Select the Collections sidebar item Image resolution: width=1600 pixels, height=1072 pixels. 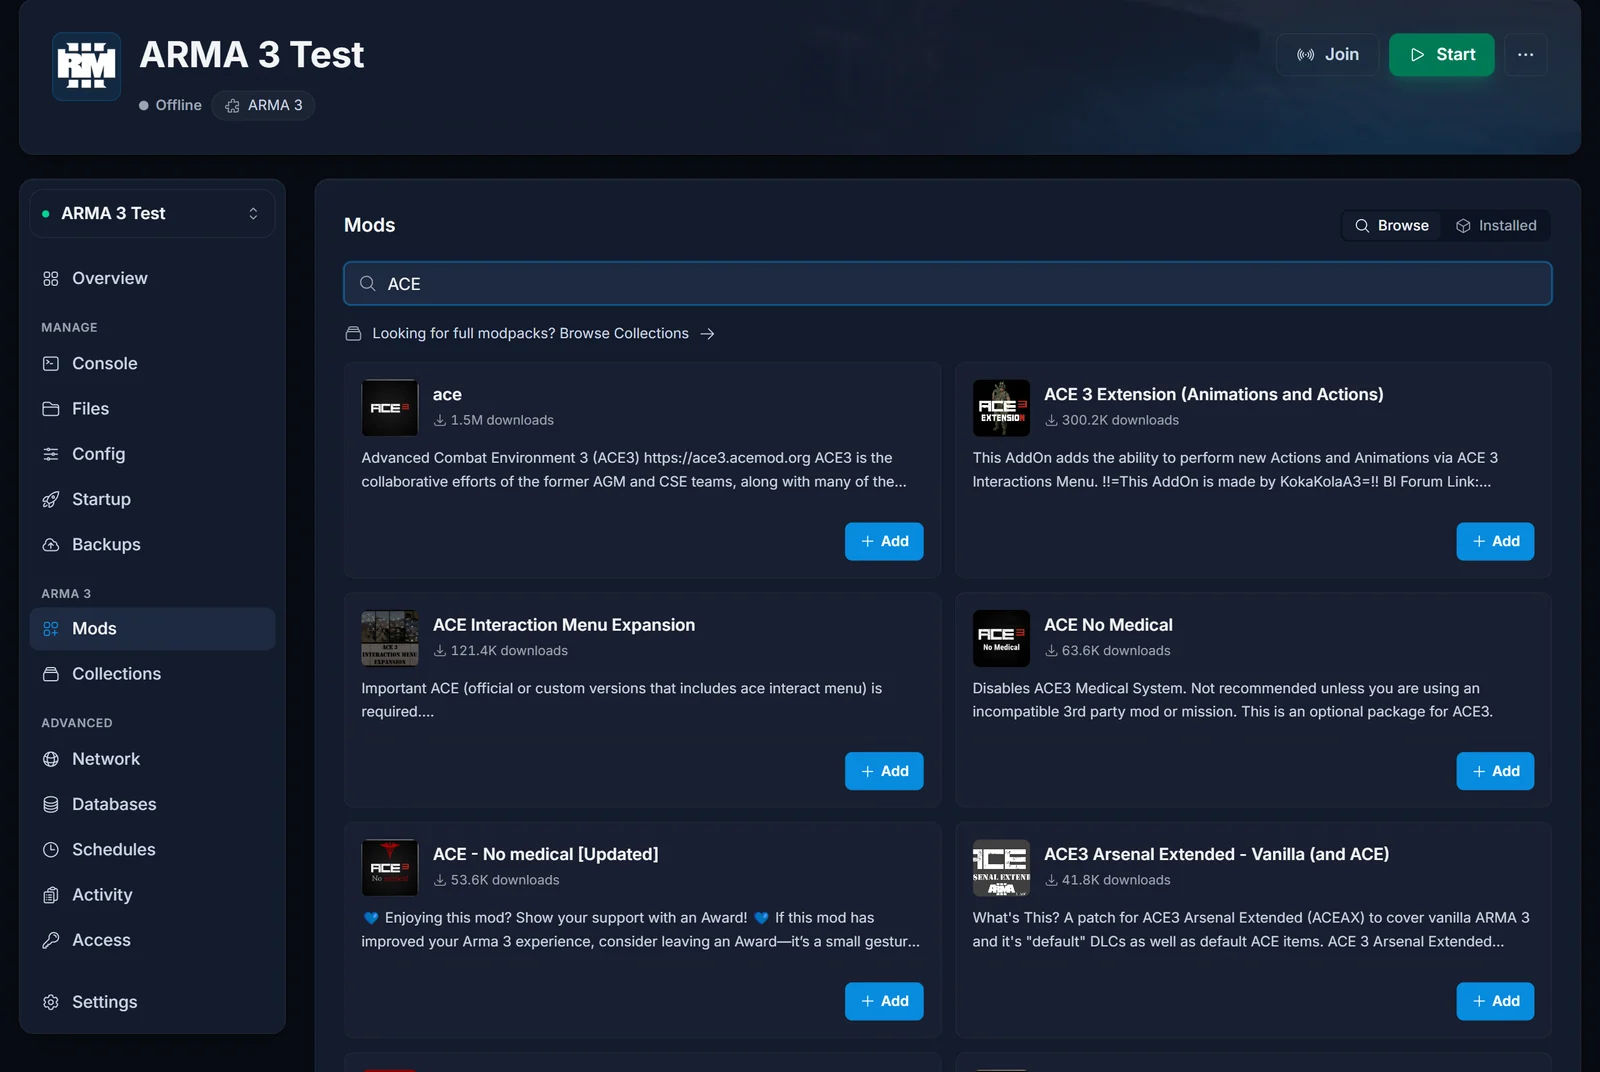coord(152,674)
